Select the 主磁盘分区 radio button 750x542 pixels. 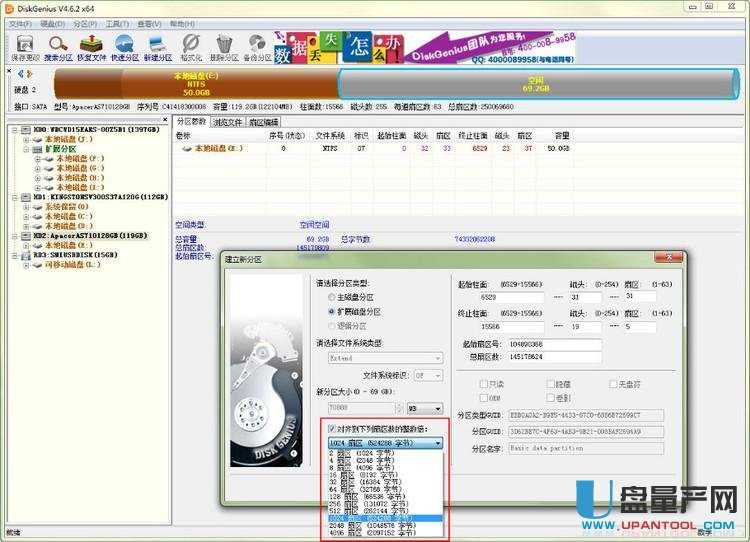[x=332, y=297]
